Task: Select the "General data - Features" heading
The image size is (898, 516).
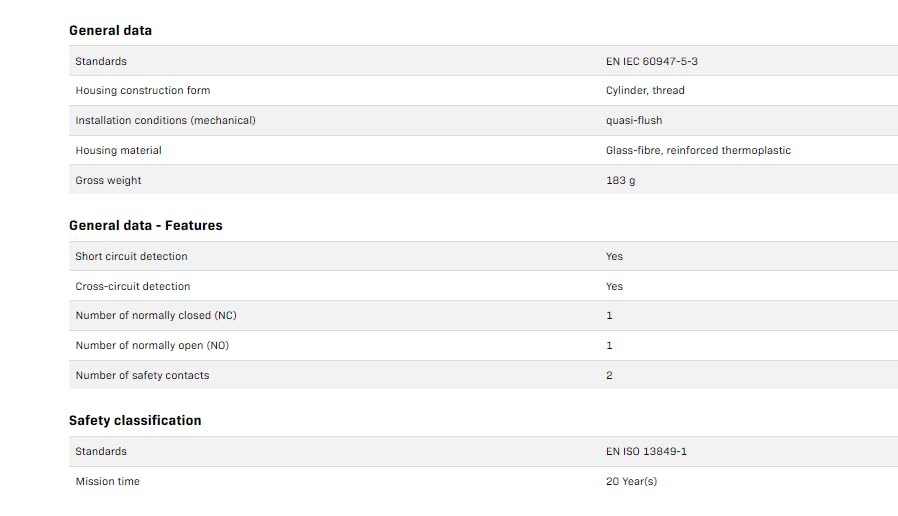Action: coord(145,225)
